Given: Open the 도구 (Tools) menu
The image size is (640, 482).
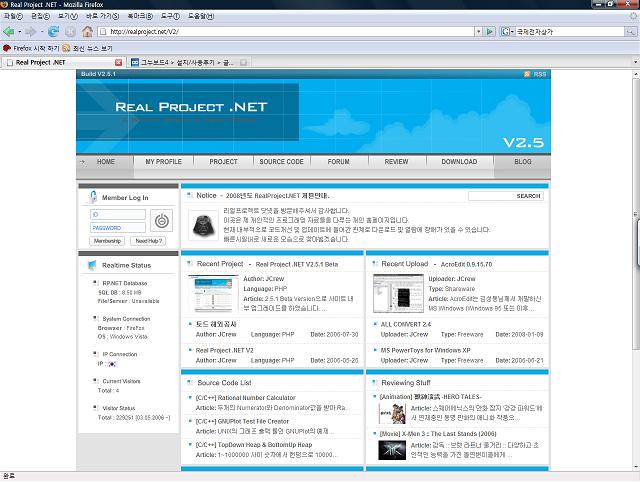Looking at the screenshot, I should (x=169, y=17).
